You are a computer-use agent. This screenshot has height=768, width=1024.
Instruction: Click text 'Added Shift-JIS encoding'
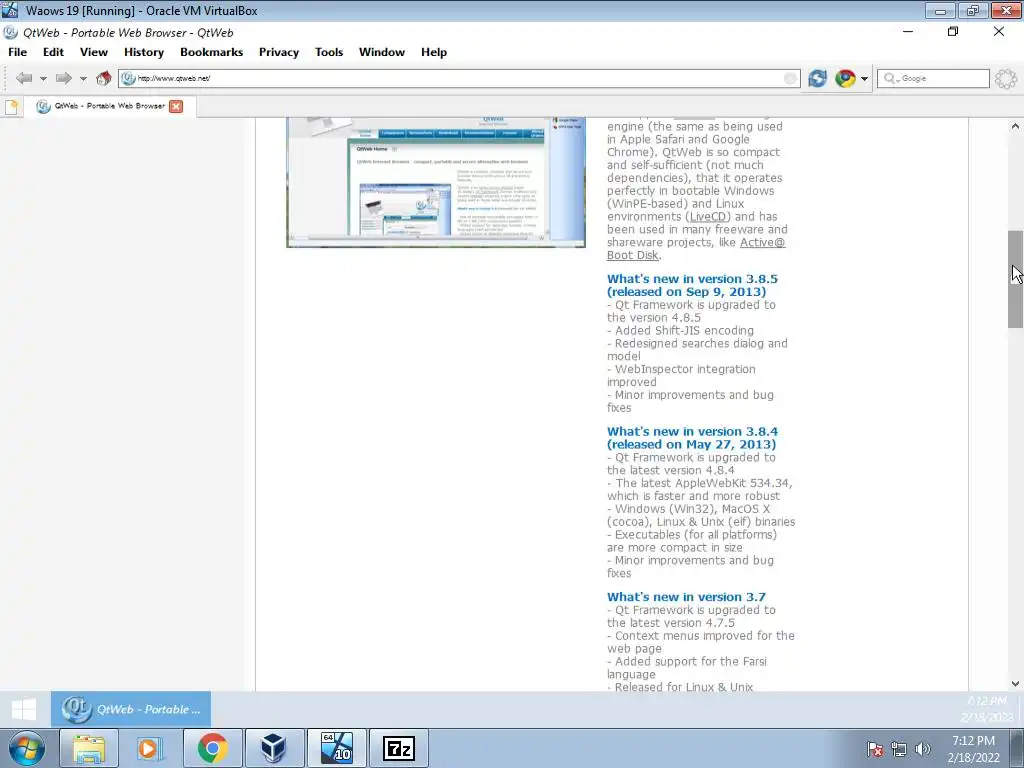684,330
